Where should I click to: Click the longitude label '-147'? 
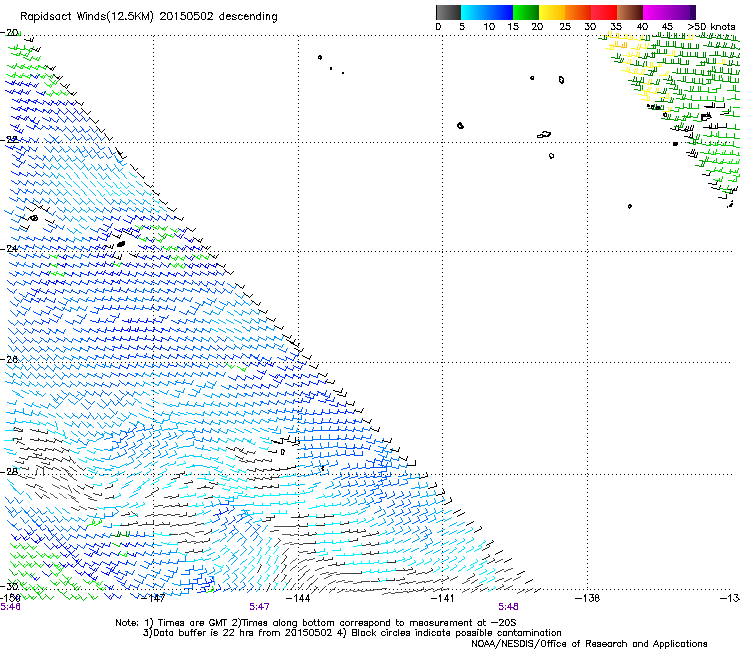pos(154,598)
